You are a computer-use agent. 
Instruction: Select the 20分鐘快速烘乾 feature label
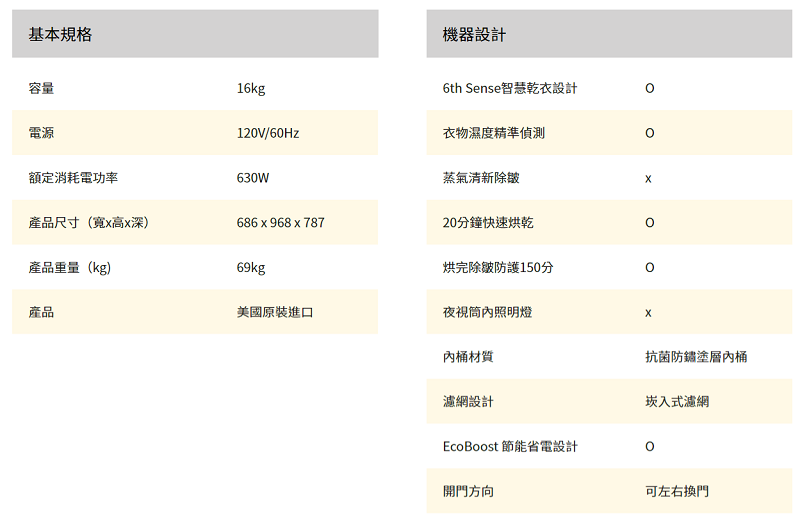(x=488, y=222)
